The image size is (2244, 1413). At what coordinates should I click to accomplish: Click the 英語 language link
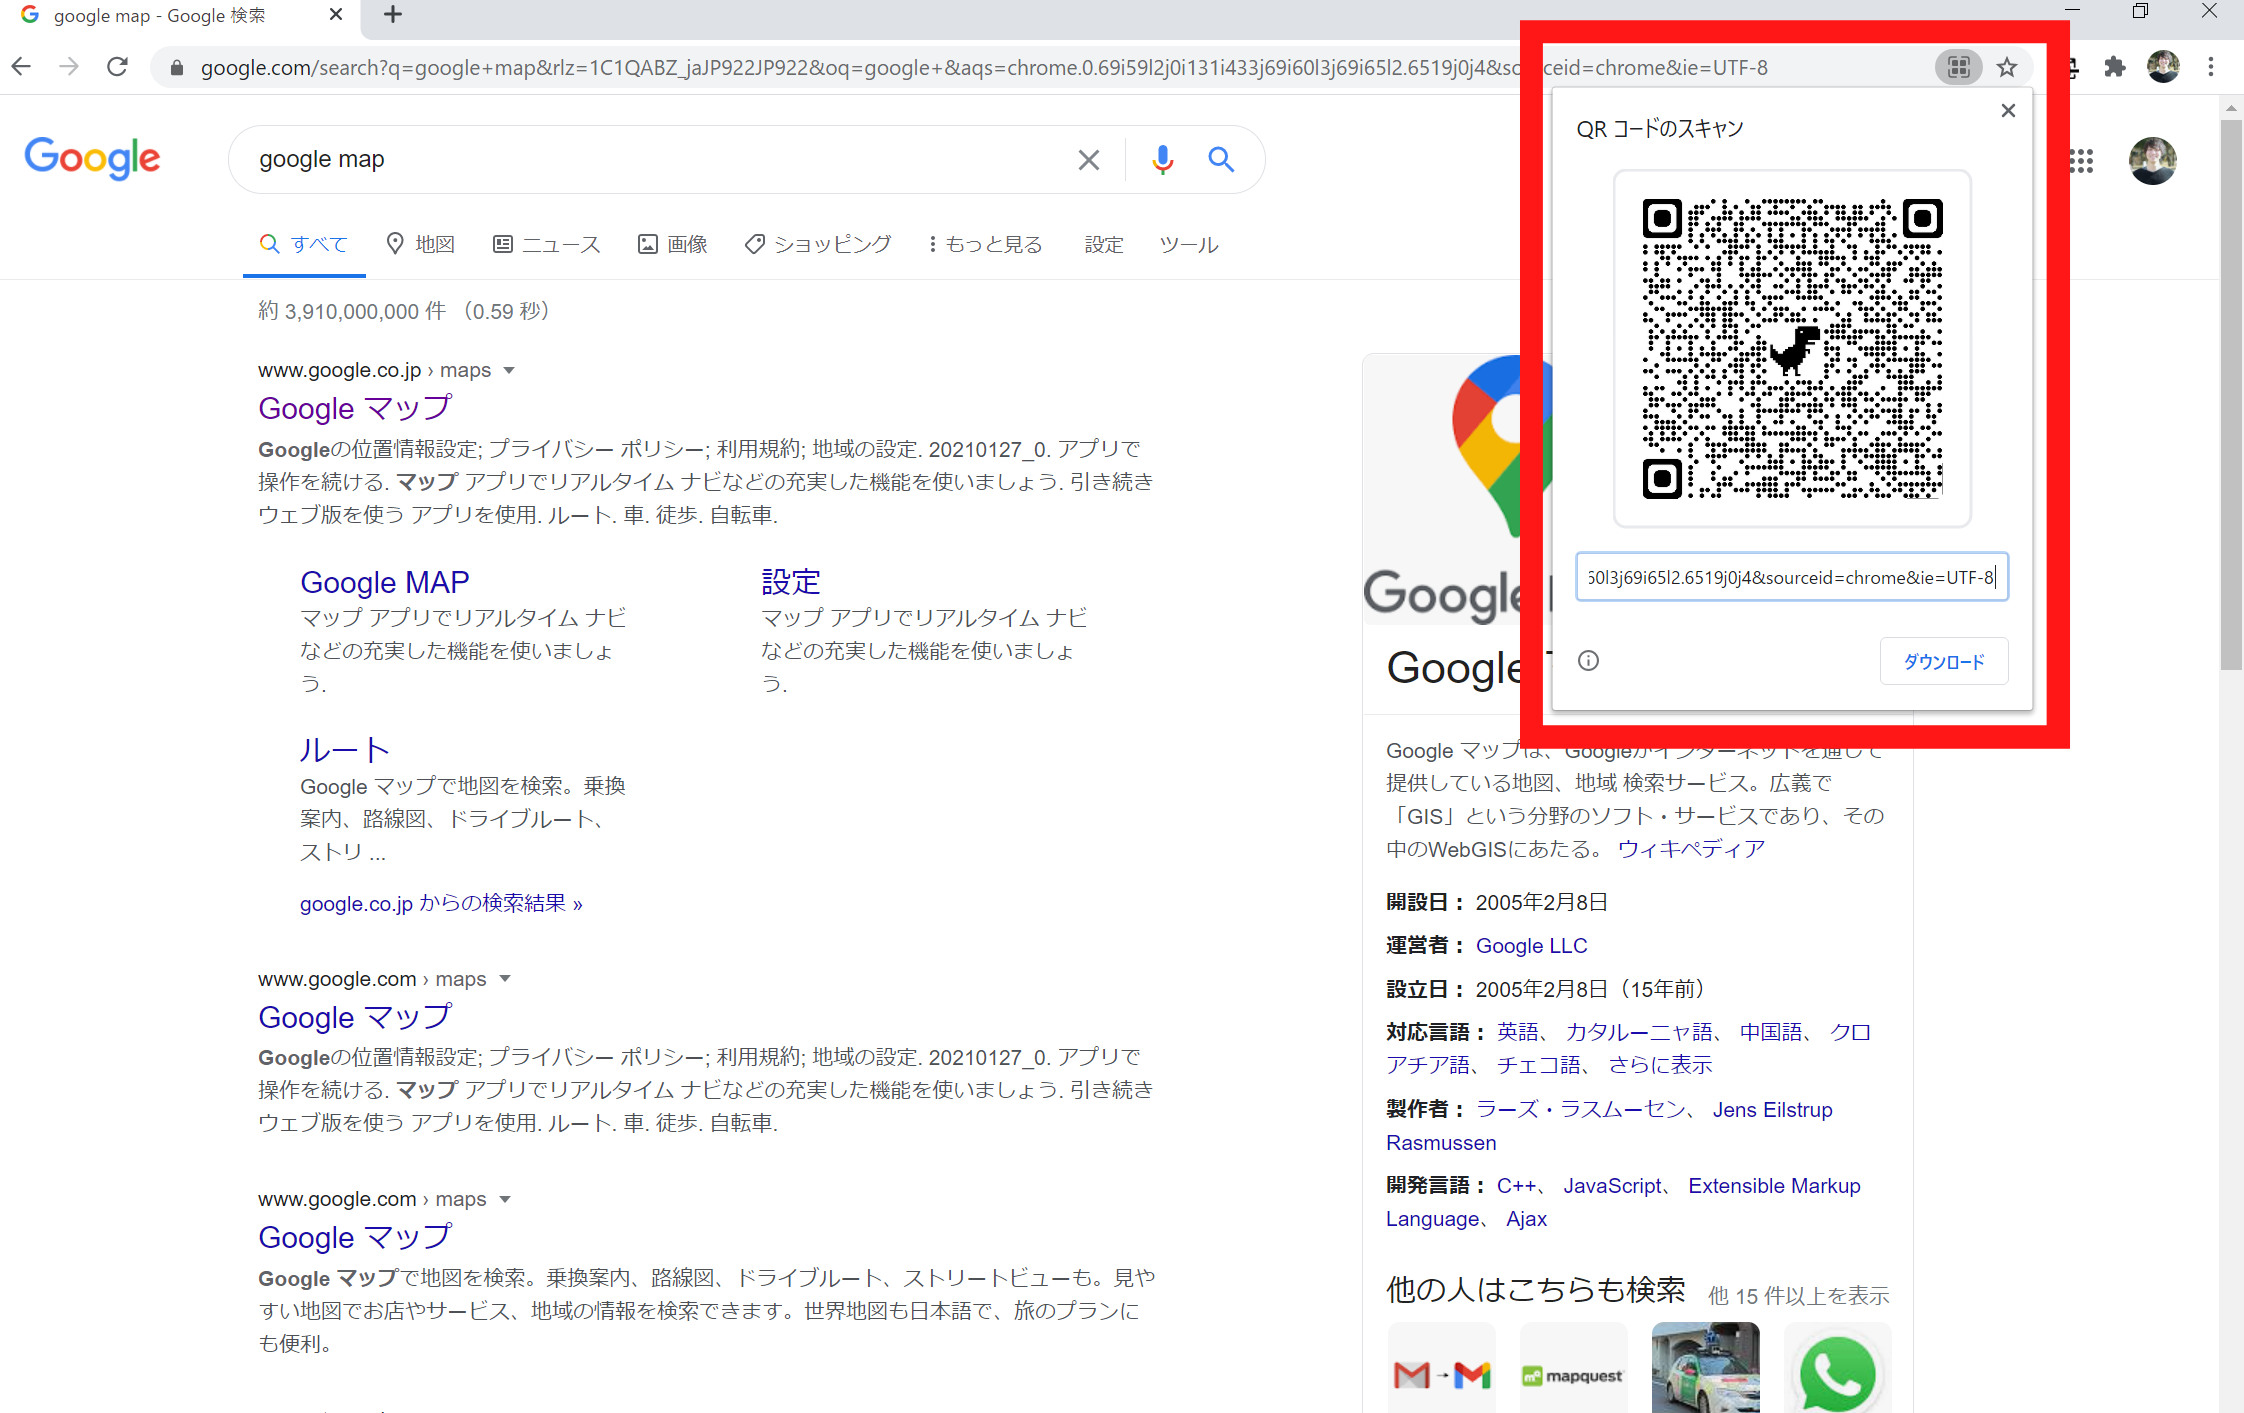(1517, 1031)
